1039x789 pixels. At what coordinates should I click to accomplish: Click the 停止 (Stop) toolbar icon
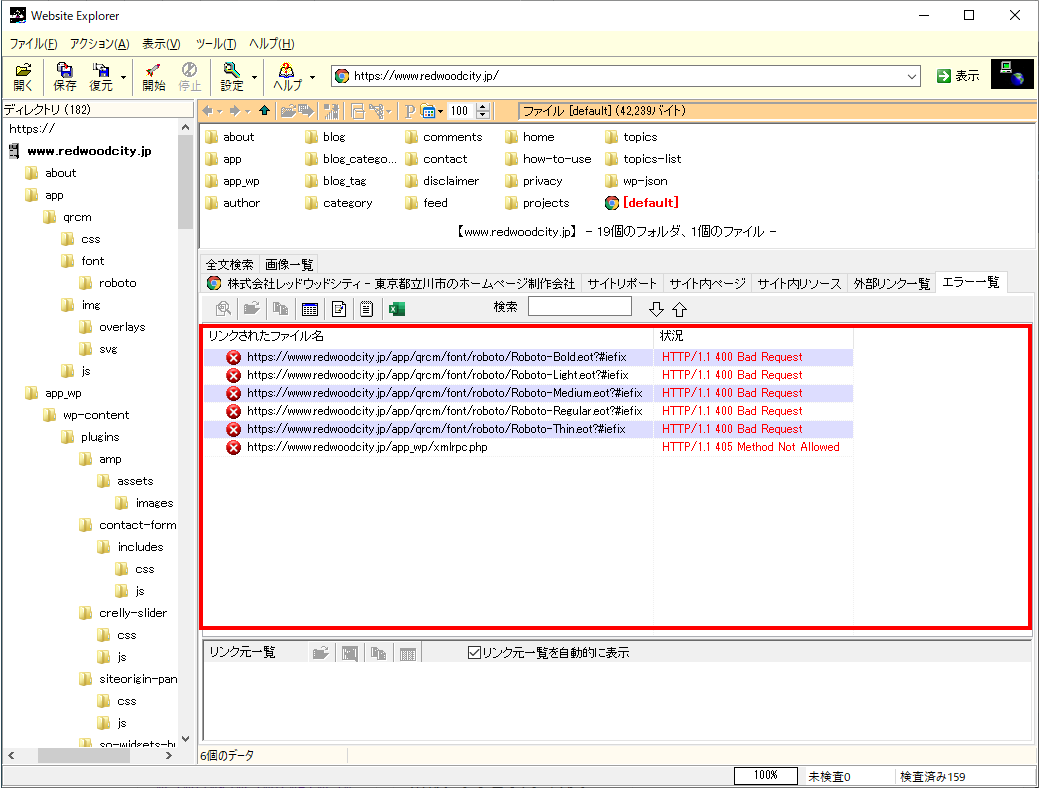[x=190, y=77]
